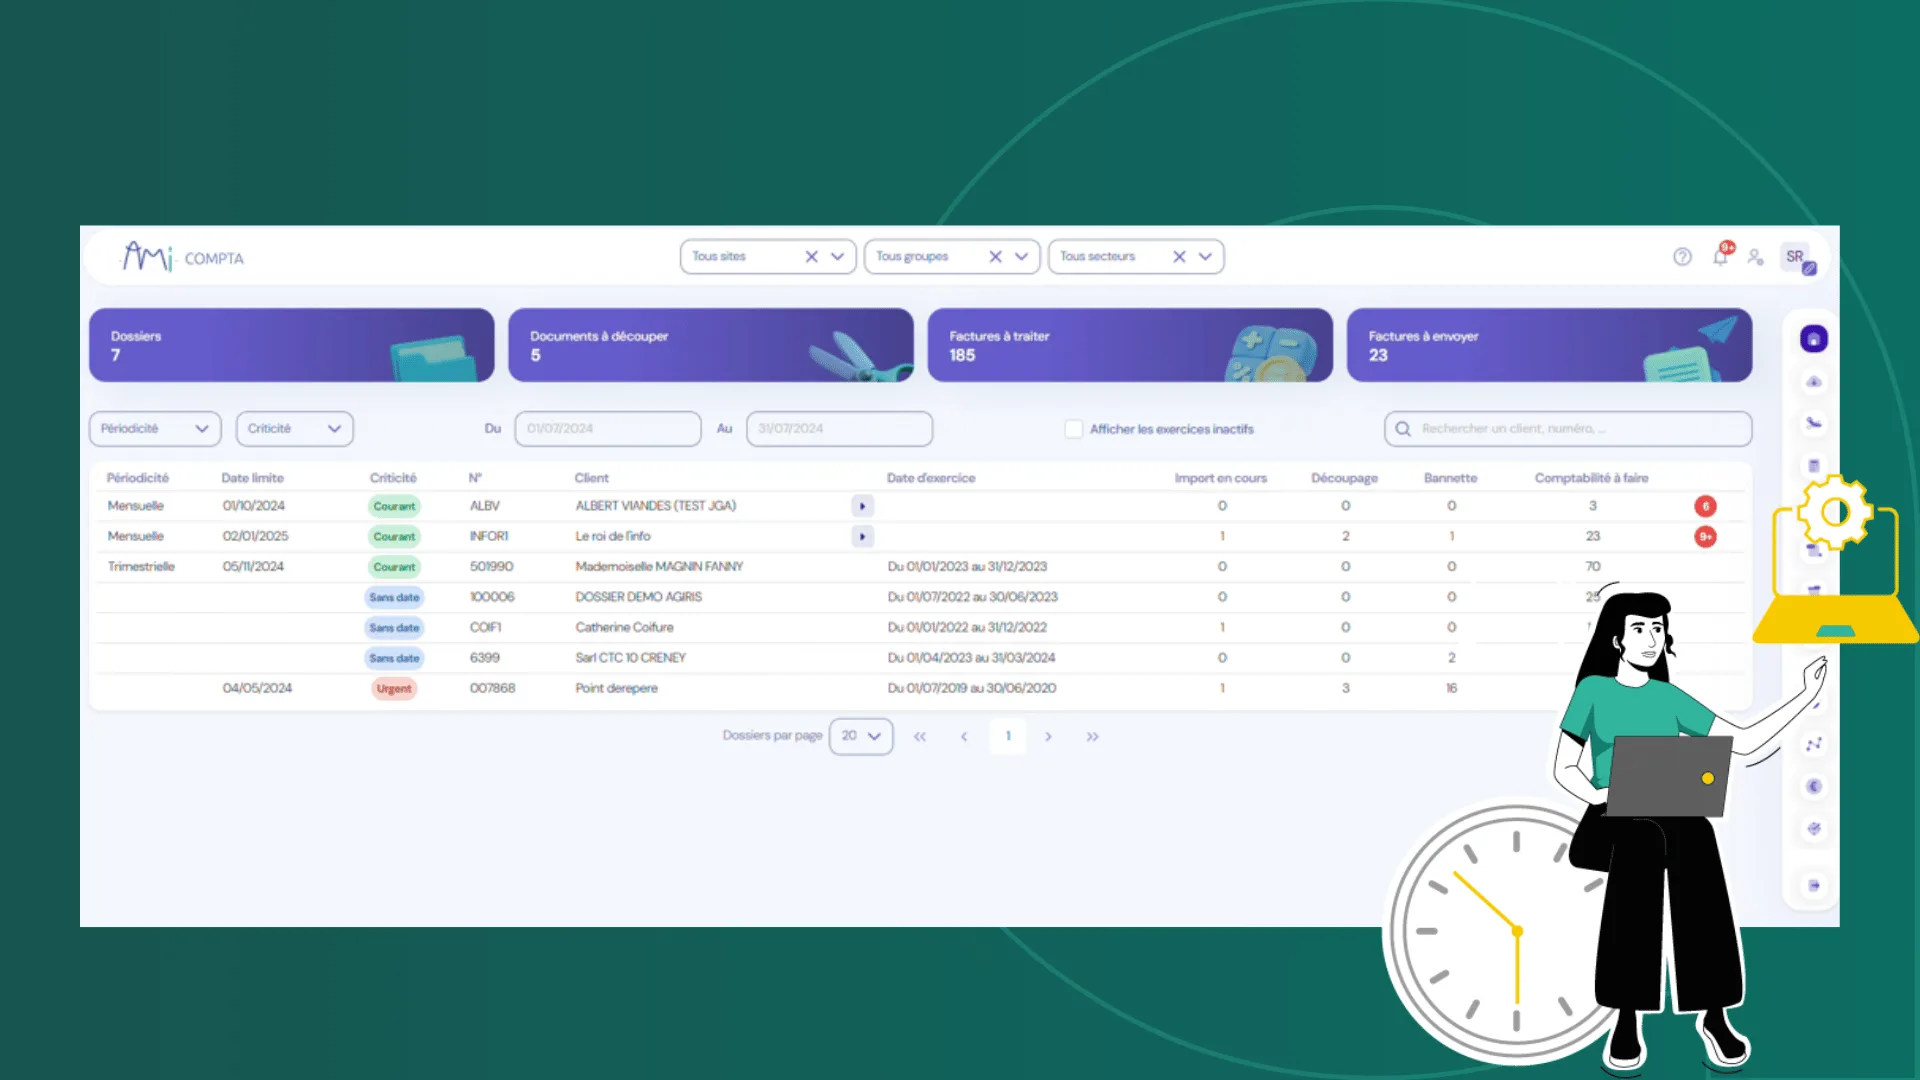The width and height of the screenshot is (1920, 1080).
Task: Select the Documents à découper card
Action: coord(711,345)
